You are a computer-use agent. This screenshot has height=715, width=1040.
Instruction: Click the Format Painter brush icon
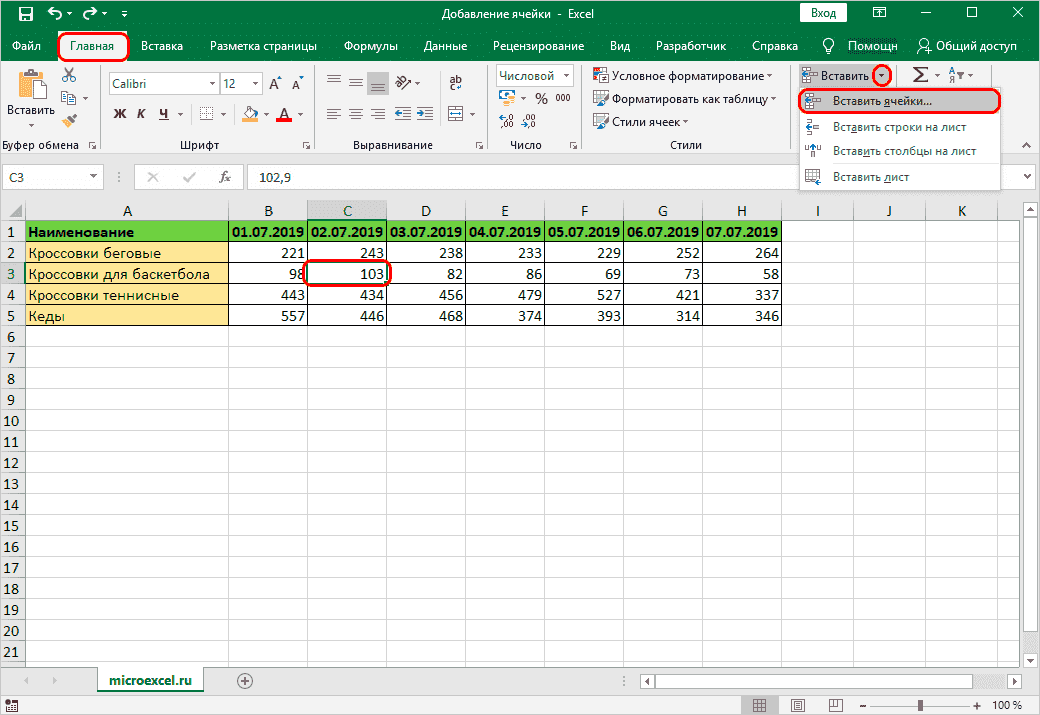69,120
